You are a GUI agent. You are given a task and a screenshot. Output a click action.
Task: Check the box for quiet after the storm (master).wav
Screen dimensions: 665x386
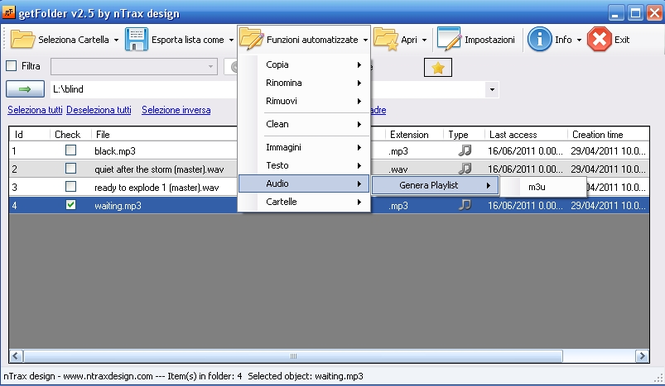point(71,168)
